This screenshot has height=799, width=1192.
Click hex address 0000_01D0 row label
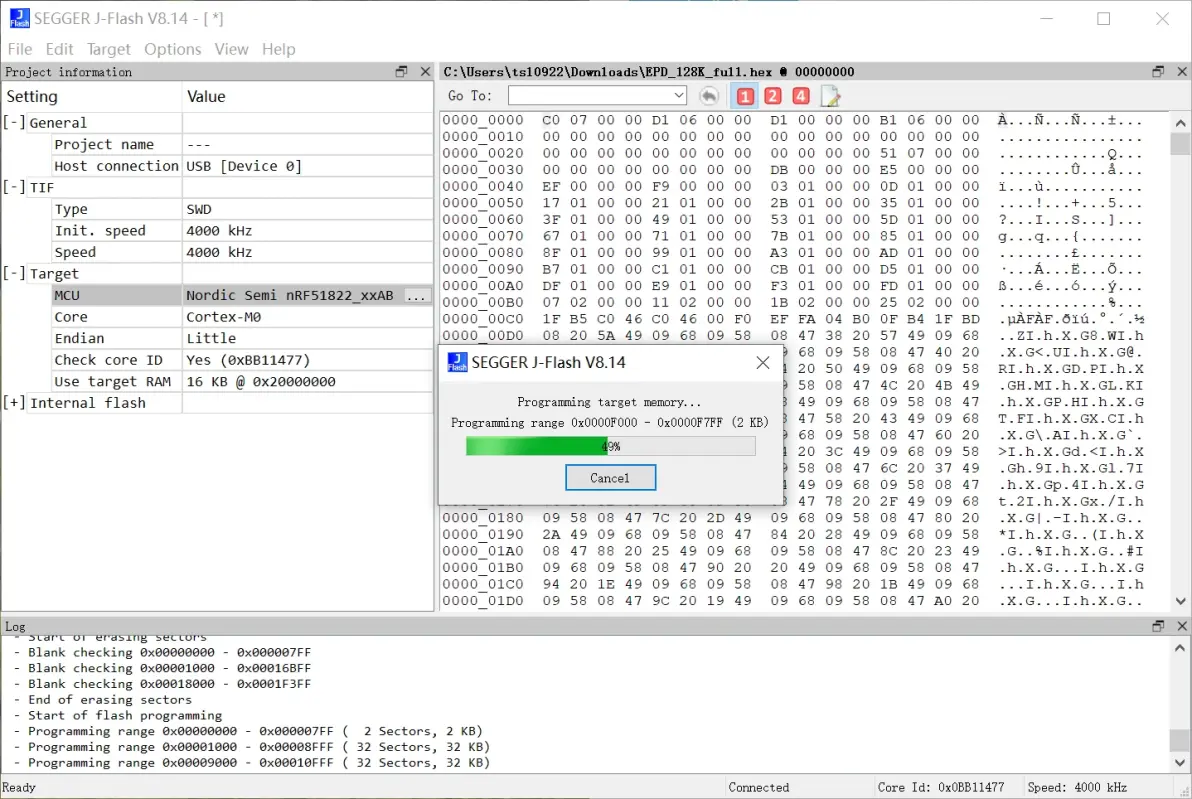483,601
